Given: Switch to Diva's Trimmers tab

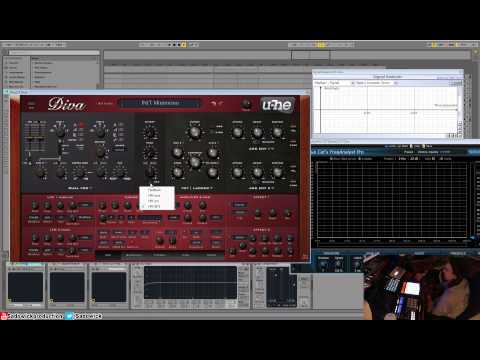Looking at the screenshot, I should pos(159,255).
